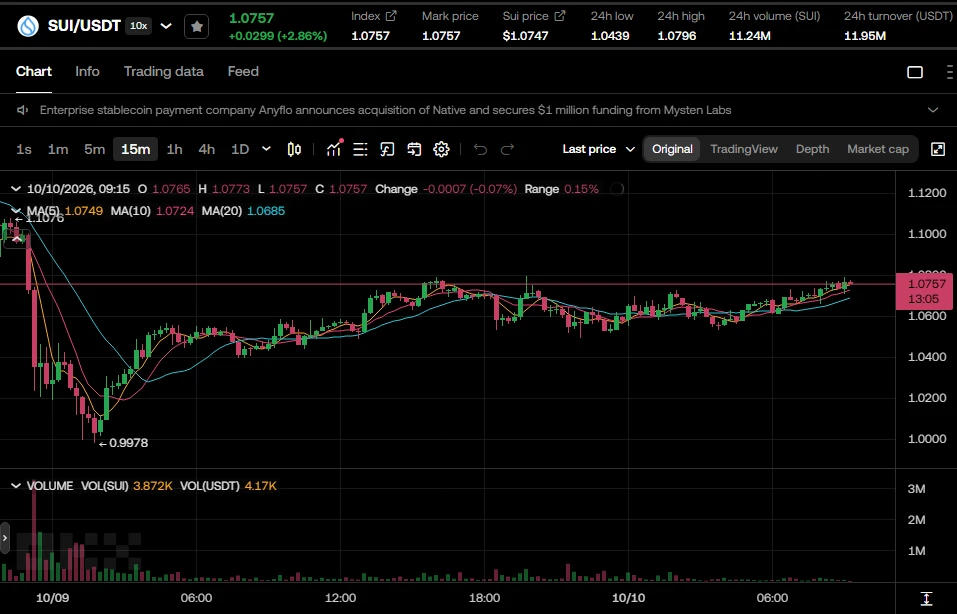This screenshot has width=957, height=614.
Task: Select the 15m timeframe
Action: tap(135, 149)
